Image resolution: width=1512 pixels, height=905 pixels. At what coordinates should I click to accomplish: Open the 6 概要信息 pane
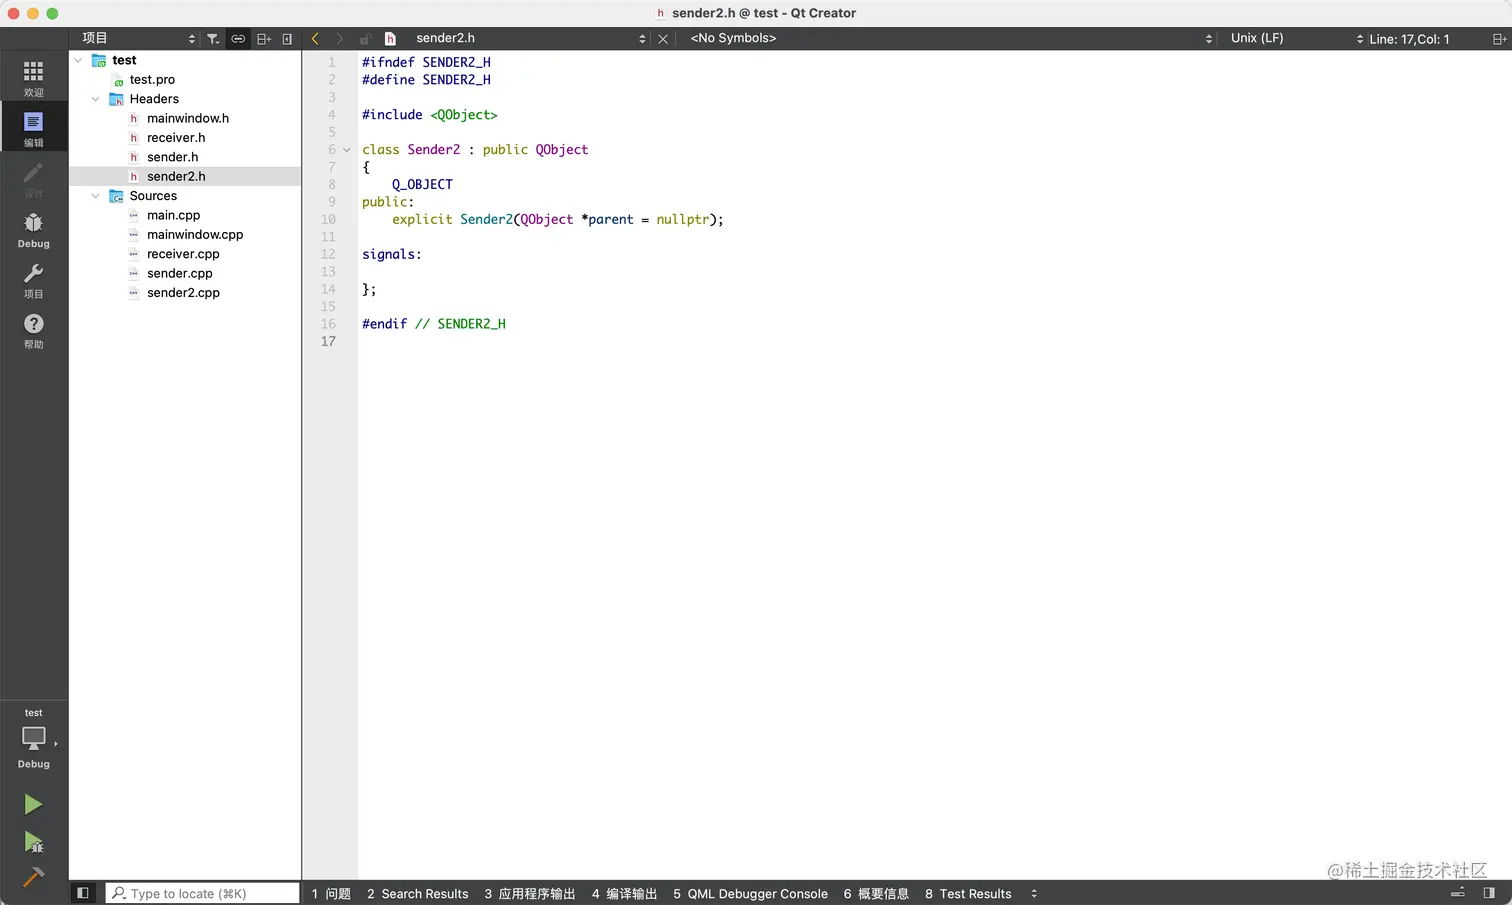[876, 893]
